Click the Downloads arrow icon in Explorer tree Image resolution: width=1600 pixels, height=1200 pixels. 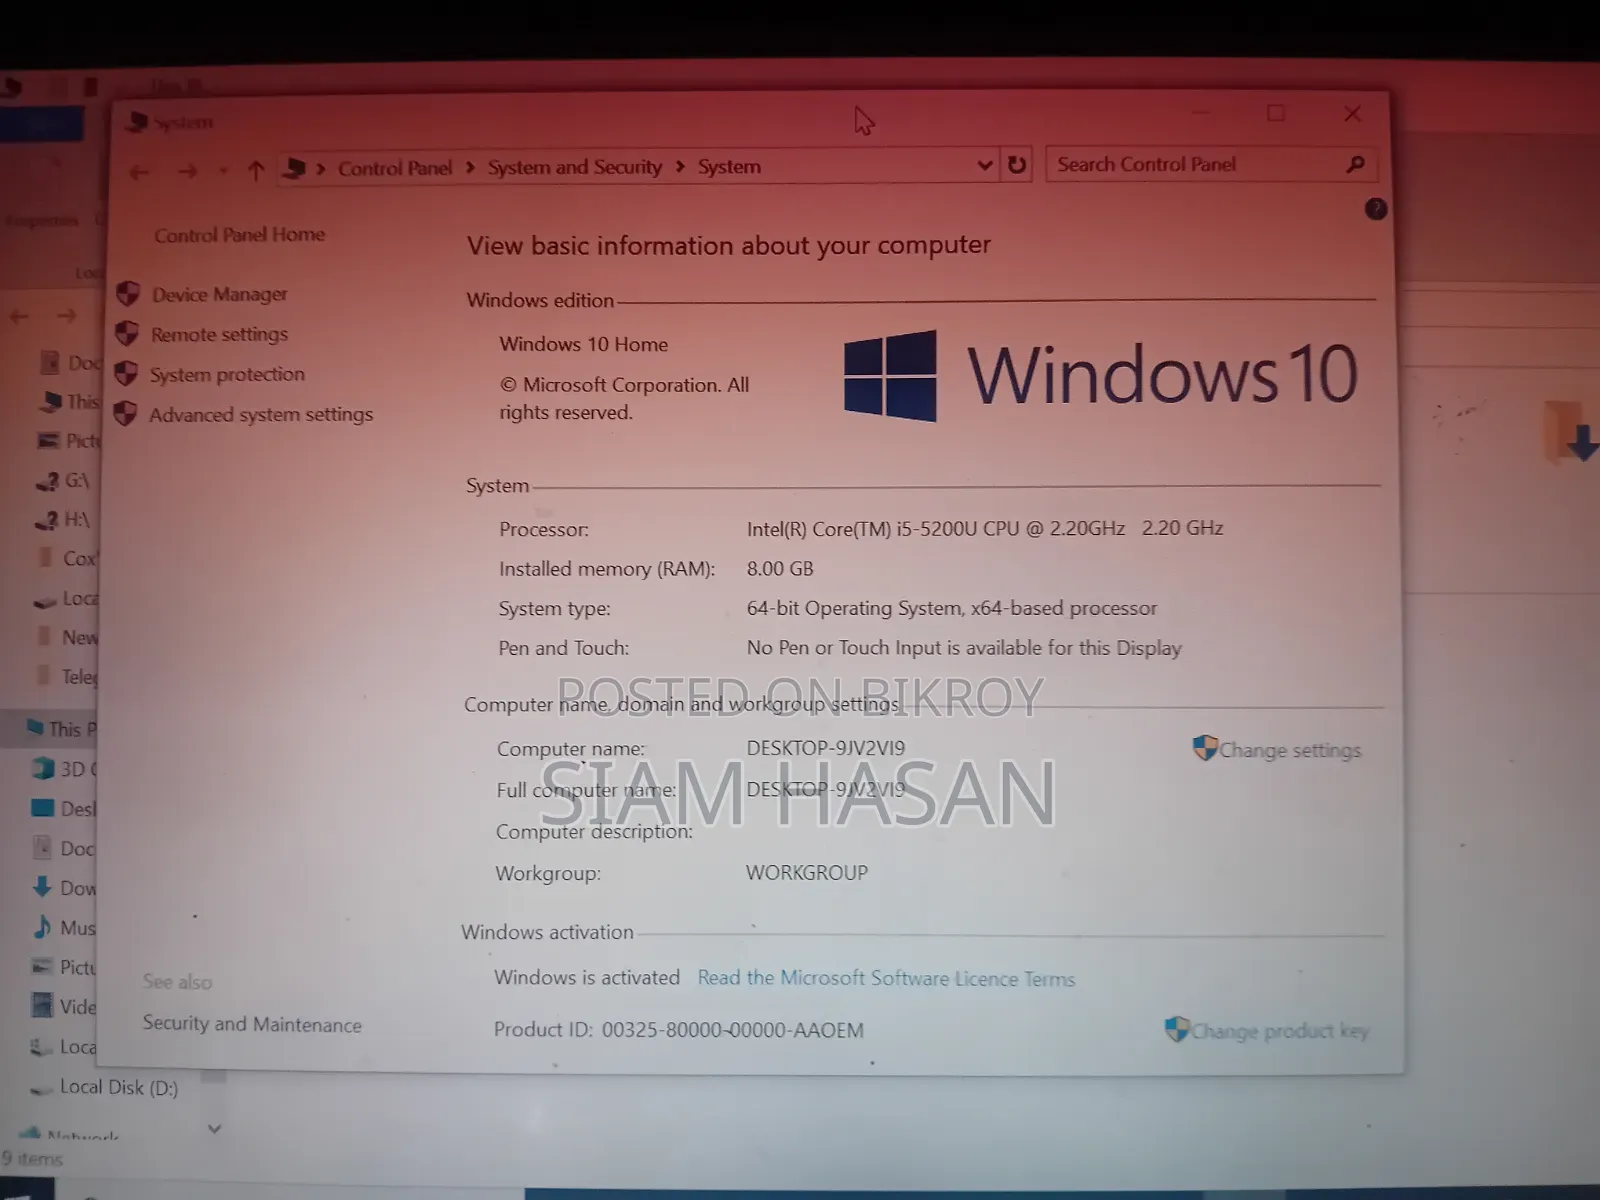[x=42, y=887]
